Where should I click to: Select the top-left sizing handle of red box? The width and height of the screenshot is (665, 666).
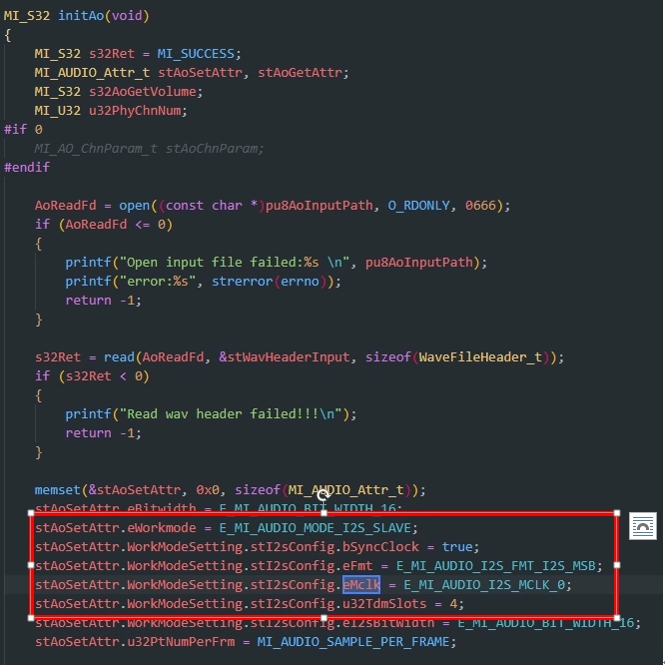[31, 513]
